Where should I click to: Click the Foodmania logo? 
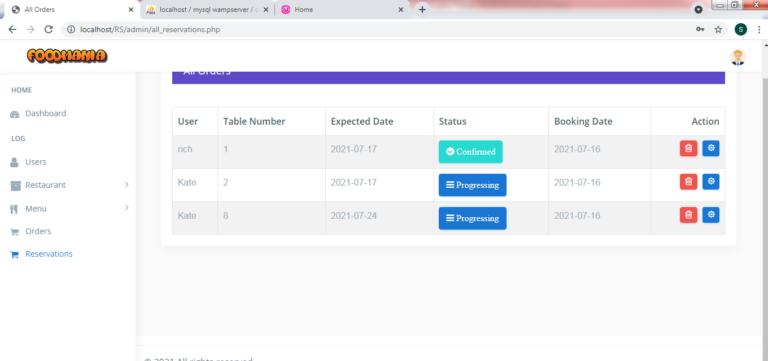click(x=67, y=56)
